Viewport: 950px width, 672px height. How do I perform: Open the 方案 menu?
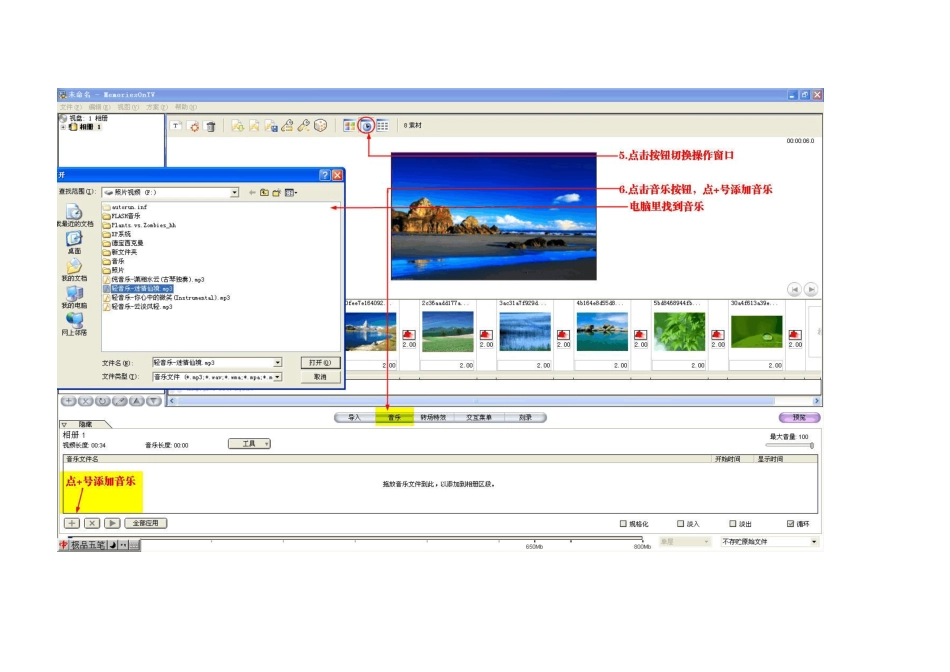point(156,107)
